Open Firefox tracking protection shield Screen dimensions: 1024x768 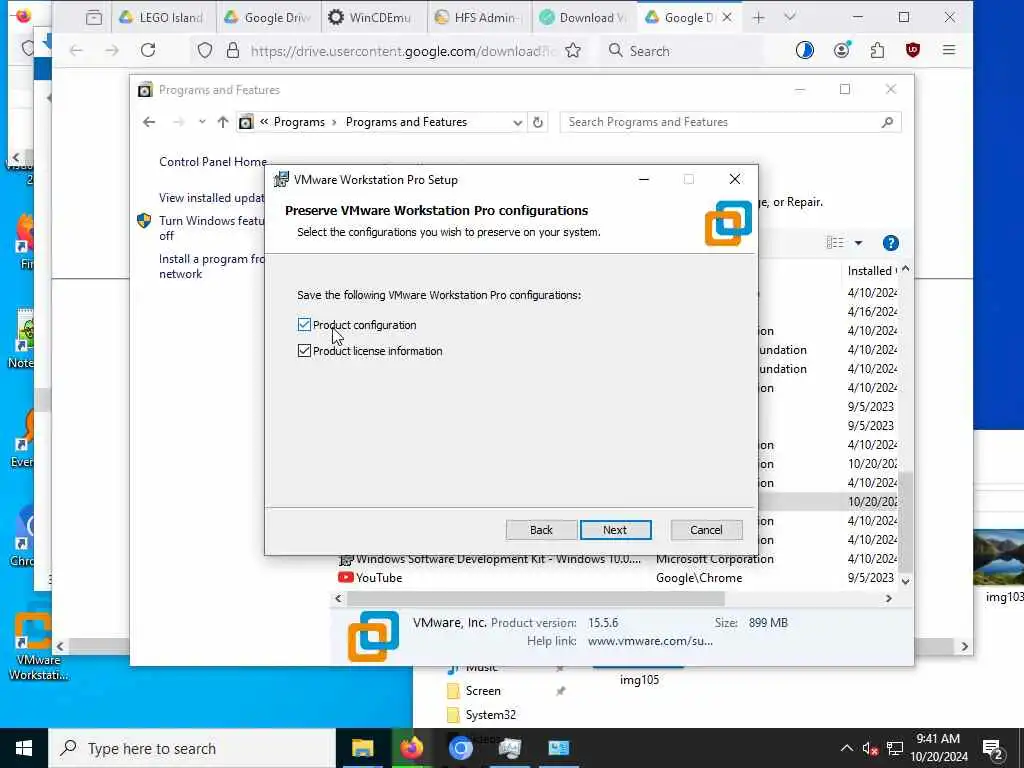pos(205,50)
